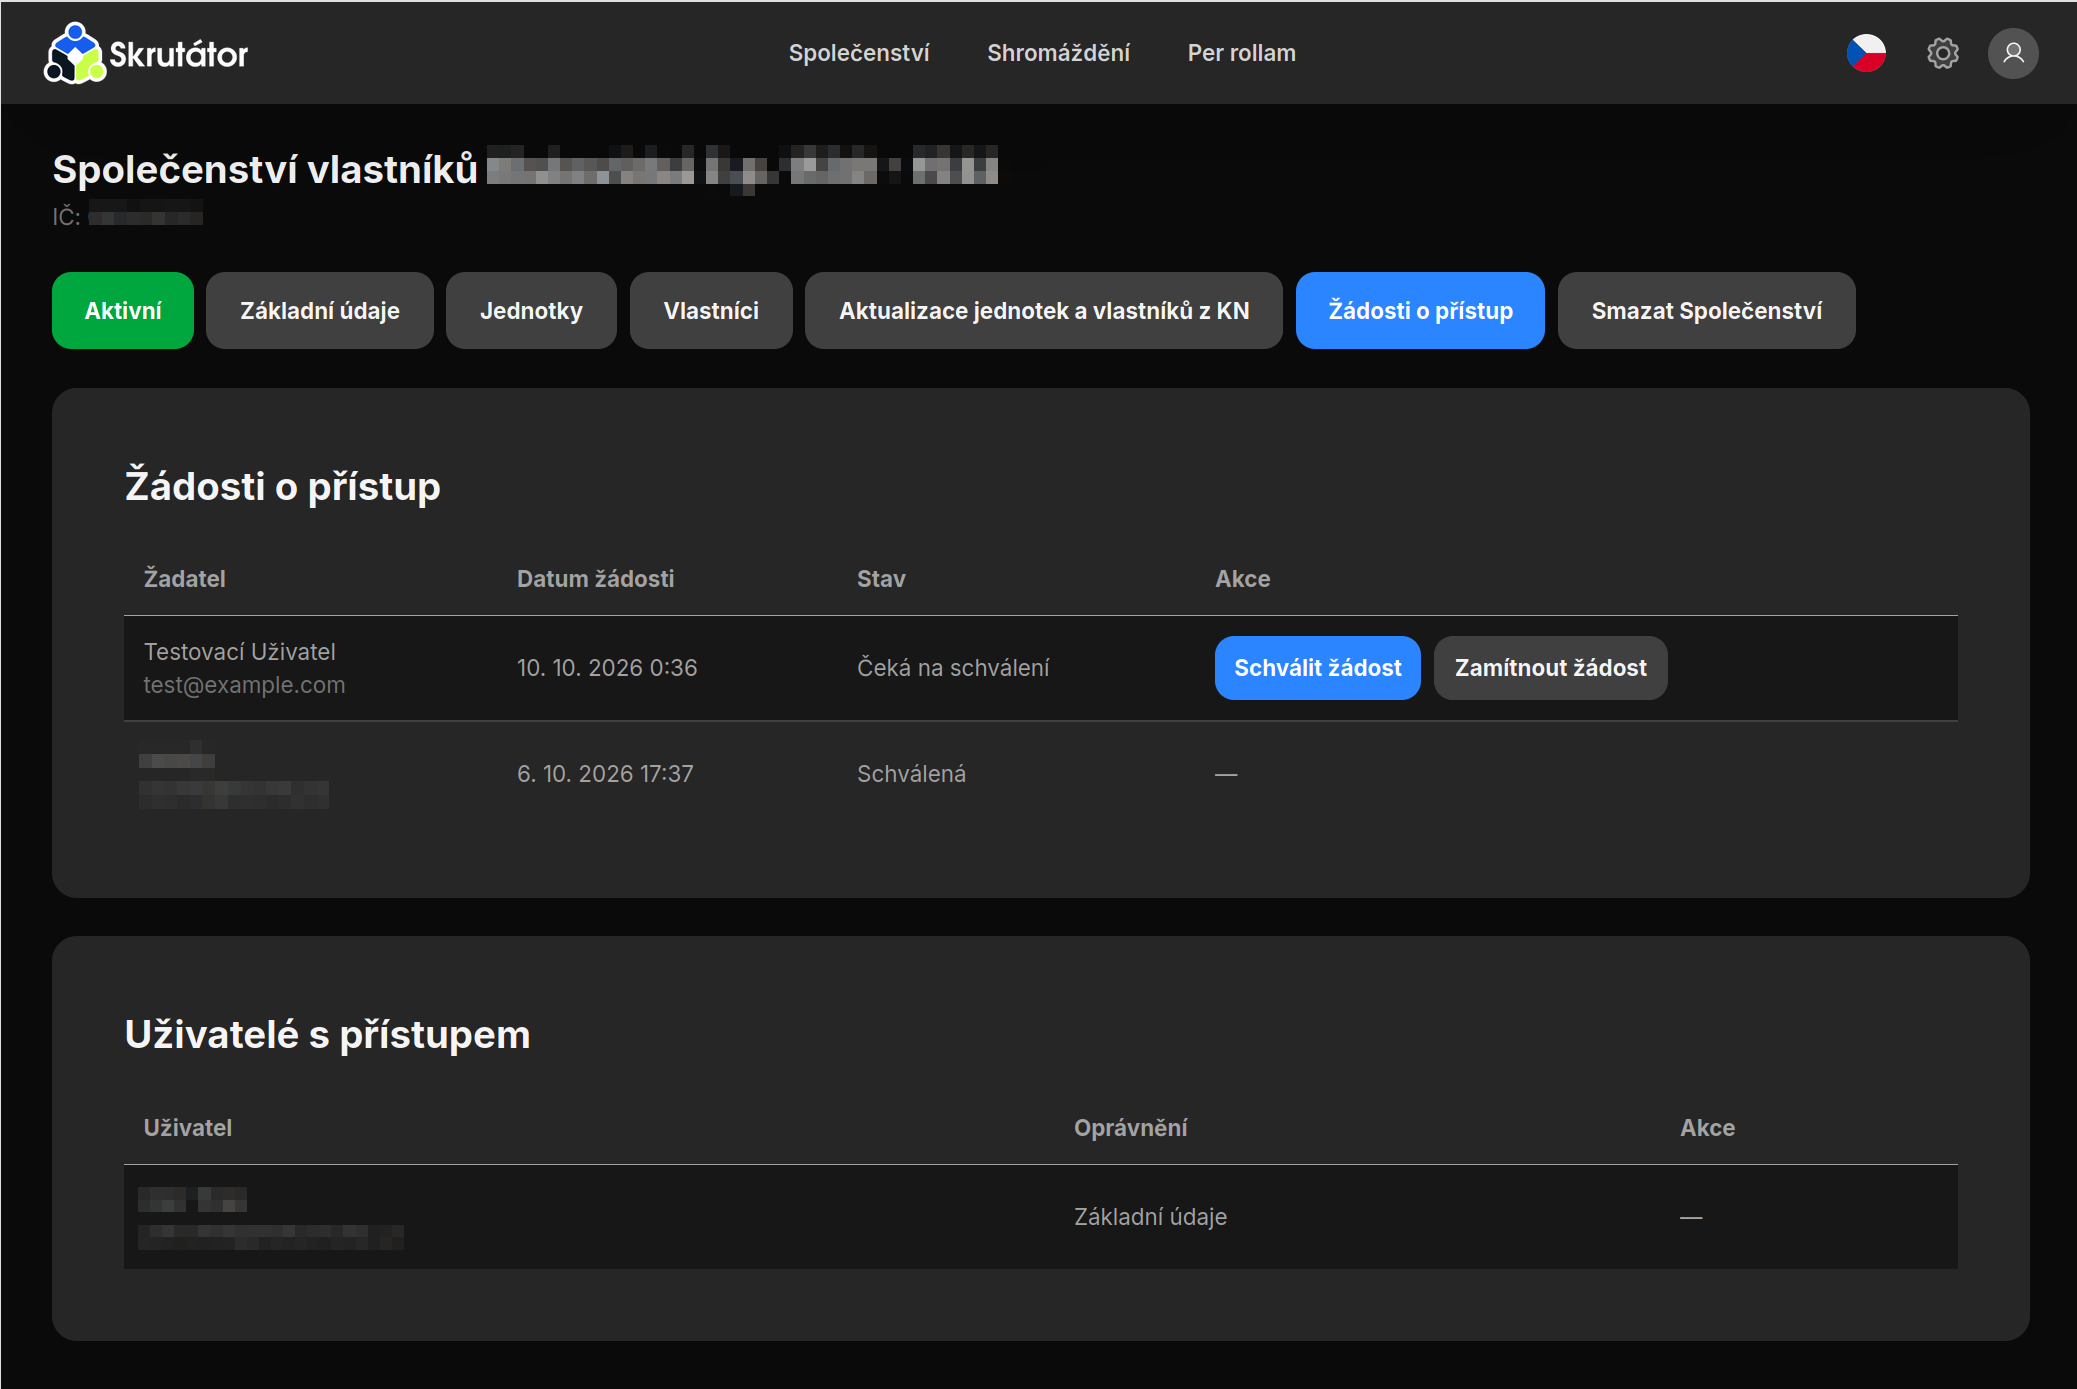Click the Skrutátor logo icon
This screenshot has width=2077, height=1389.
74,53
